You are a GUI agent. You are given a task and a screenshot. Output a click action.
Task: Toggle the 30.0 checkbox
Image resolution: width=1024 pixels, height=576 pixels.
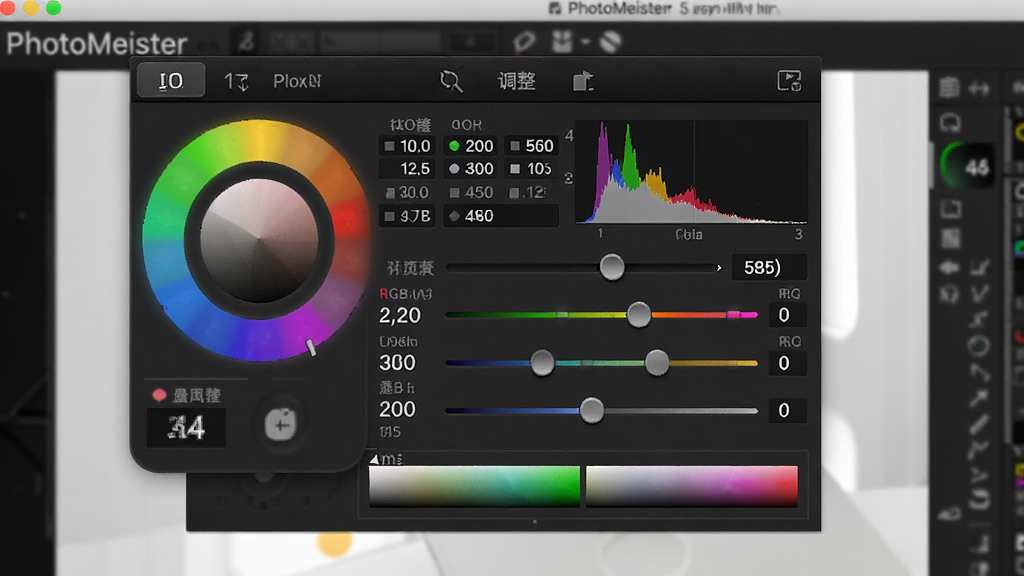pos(390,193)
